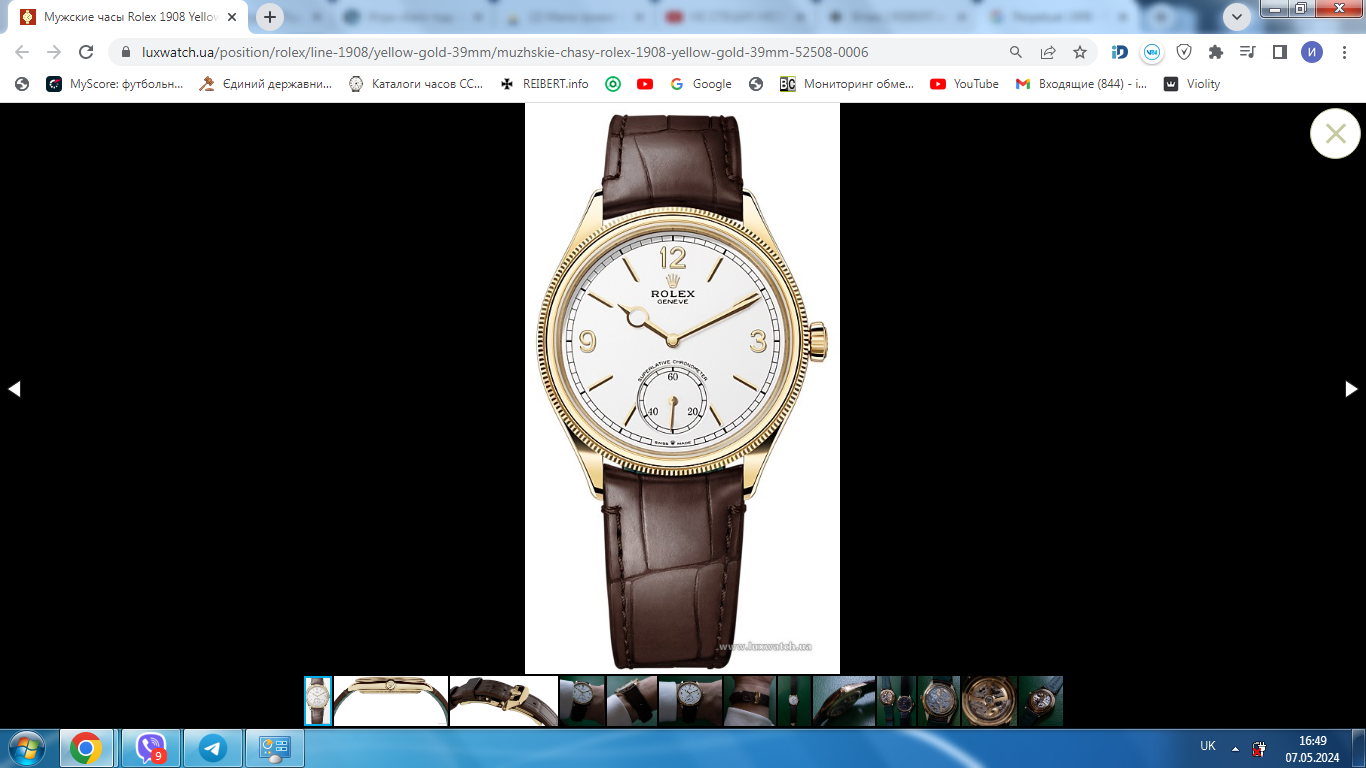1366x768 pixels.
Task: Open the Extensions puzzle menu
Action: tap(1216, 52)
